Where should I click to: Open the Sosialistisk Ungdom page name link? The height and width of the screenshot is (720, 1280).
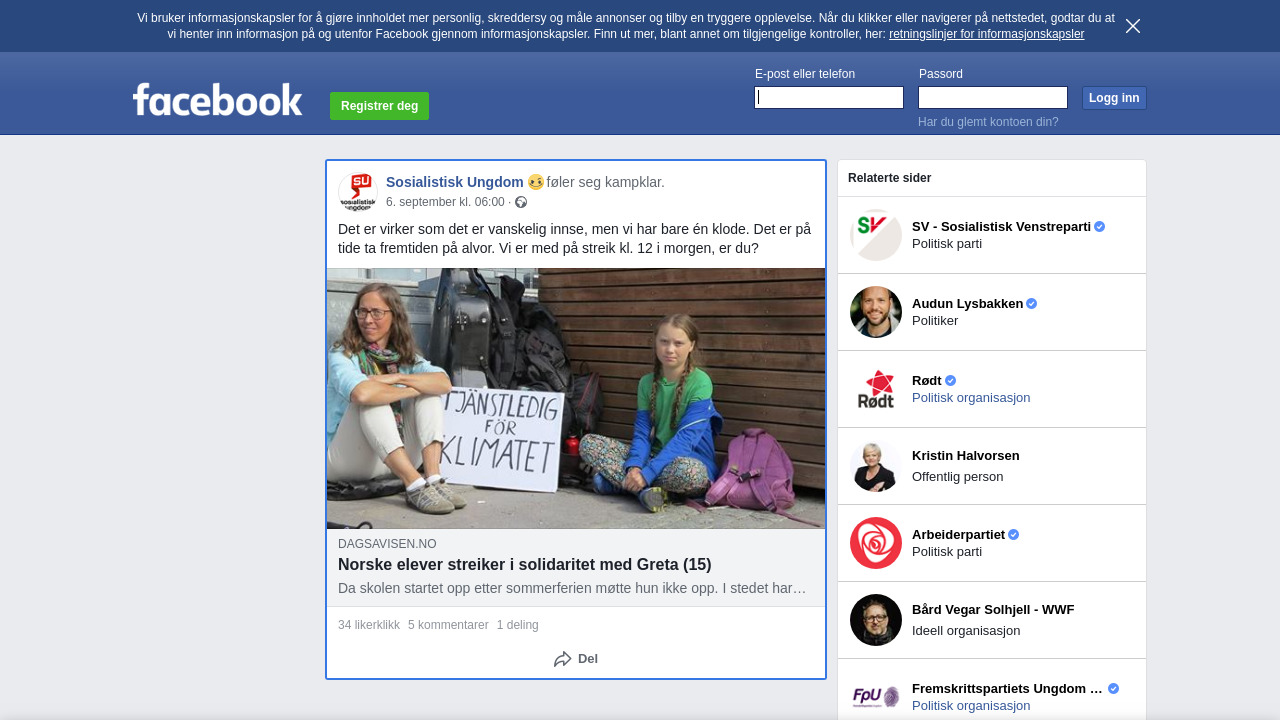pyautogui.click(x=455, y=182)
